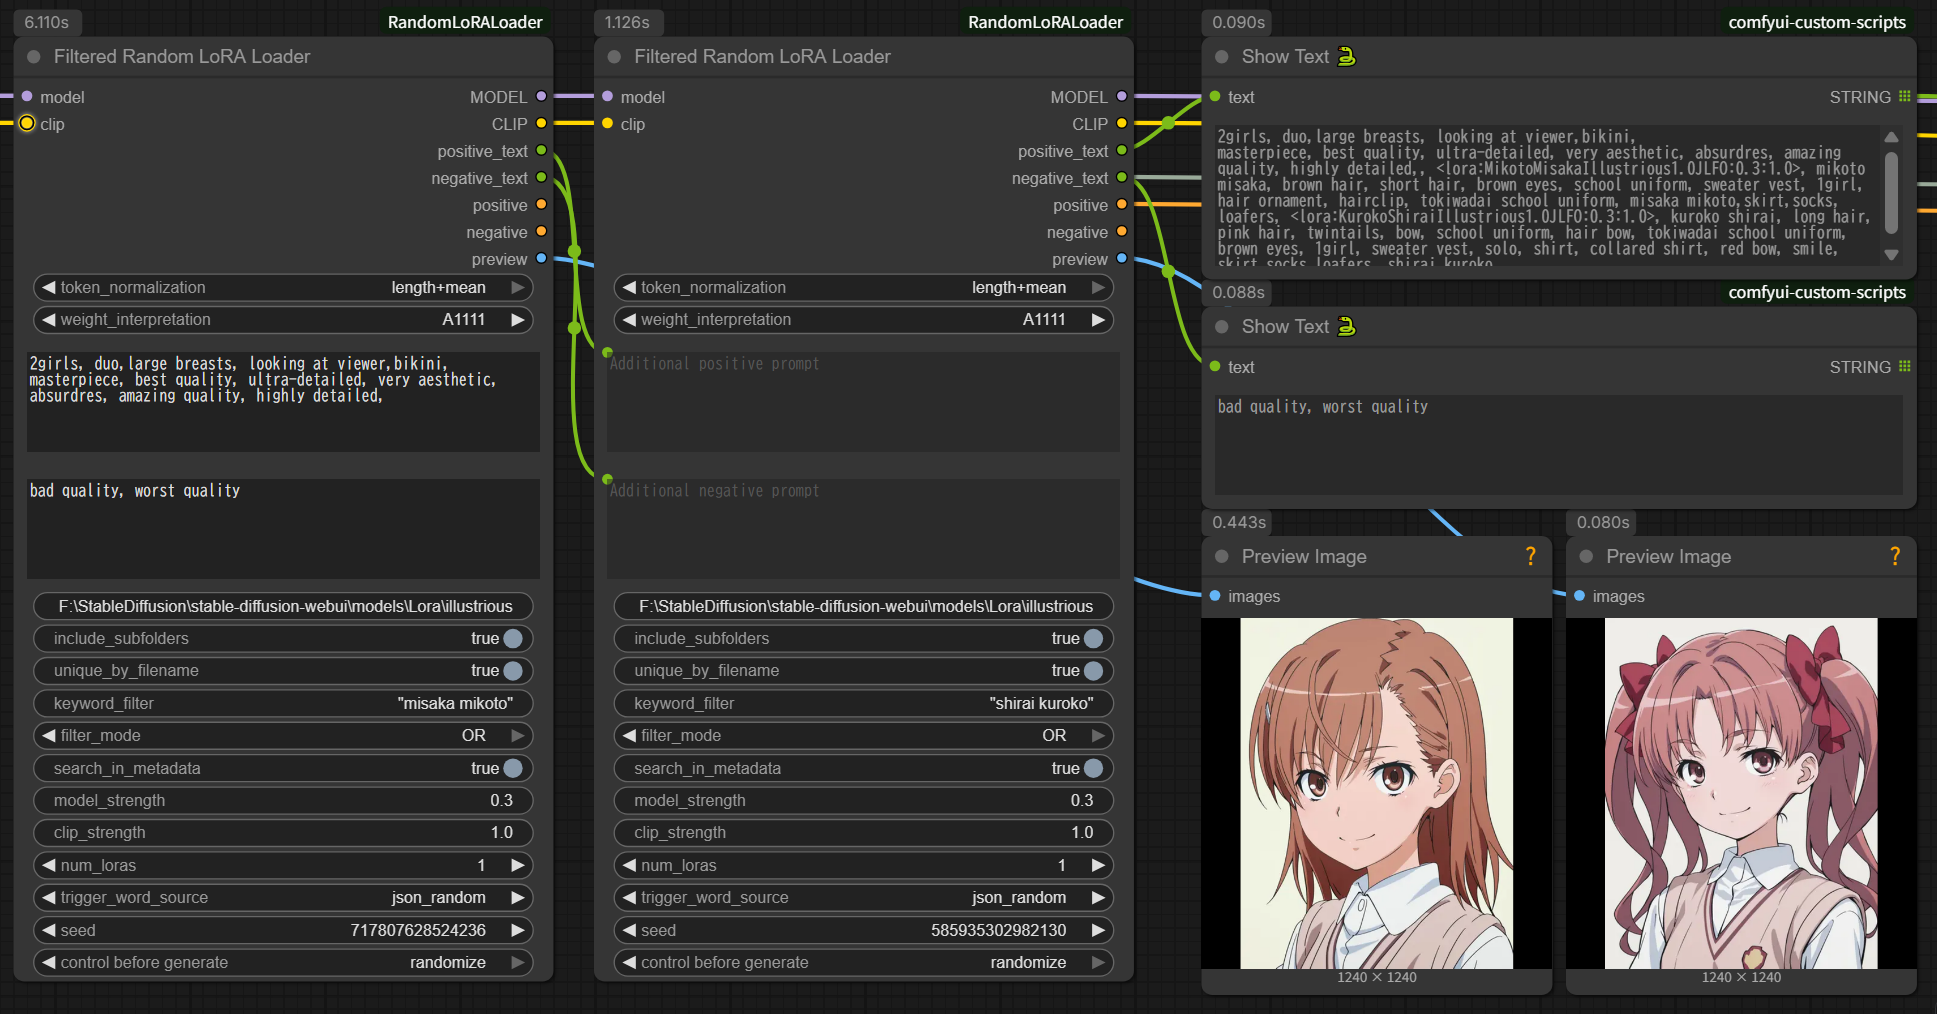Click the MODEL output socket on first loader
1937x1014 pixels.
(x=541, y=96)
